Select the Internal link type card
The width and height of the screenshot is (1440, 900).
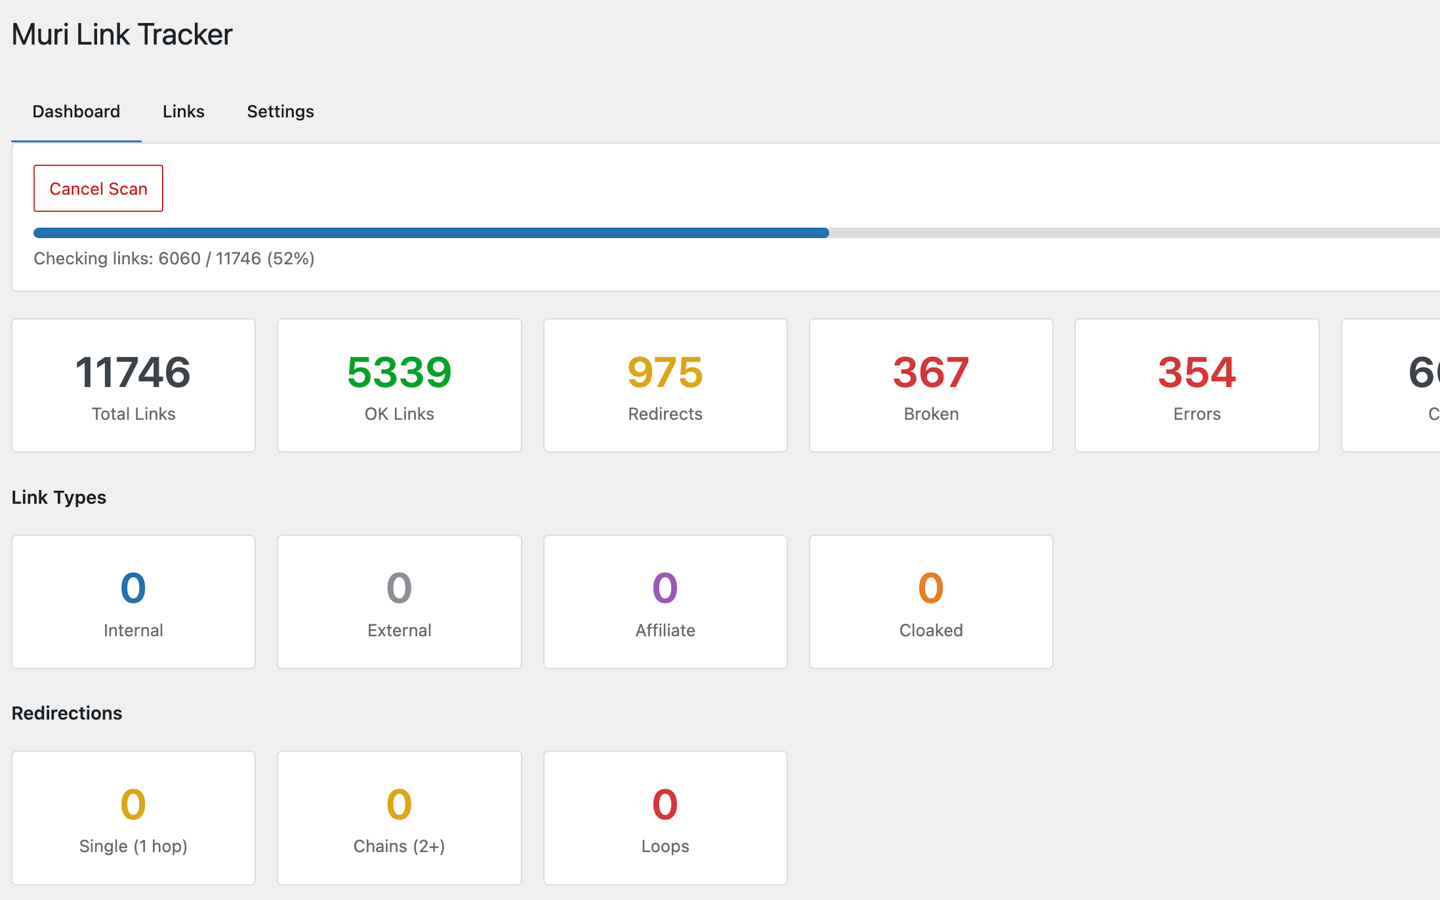pyautogui.click(x=133, y=601)
